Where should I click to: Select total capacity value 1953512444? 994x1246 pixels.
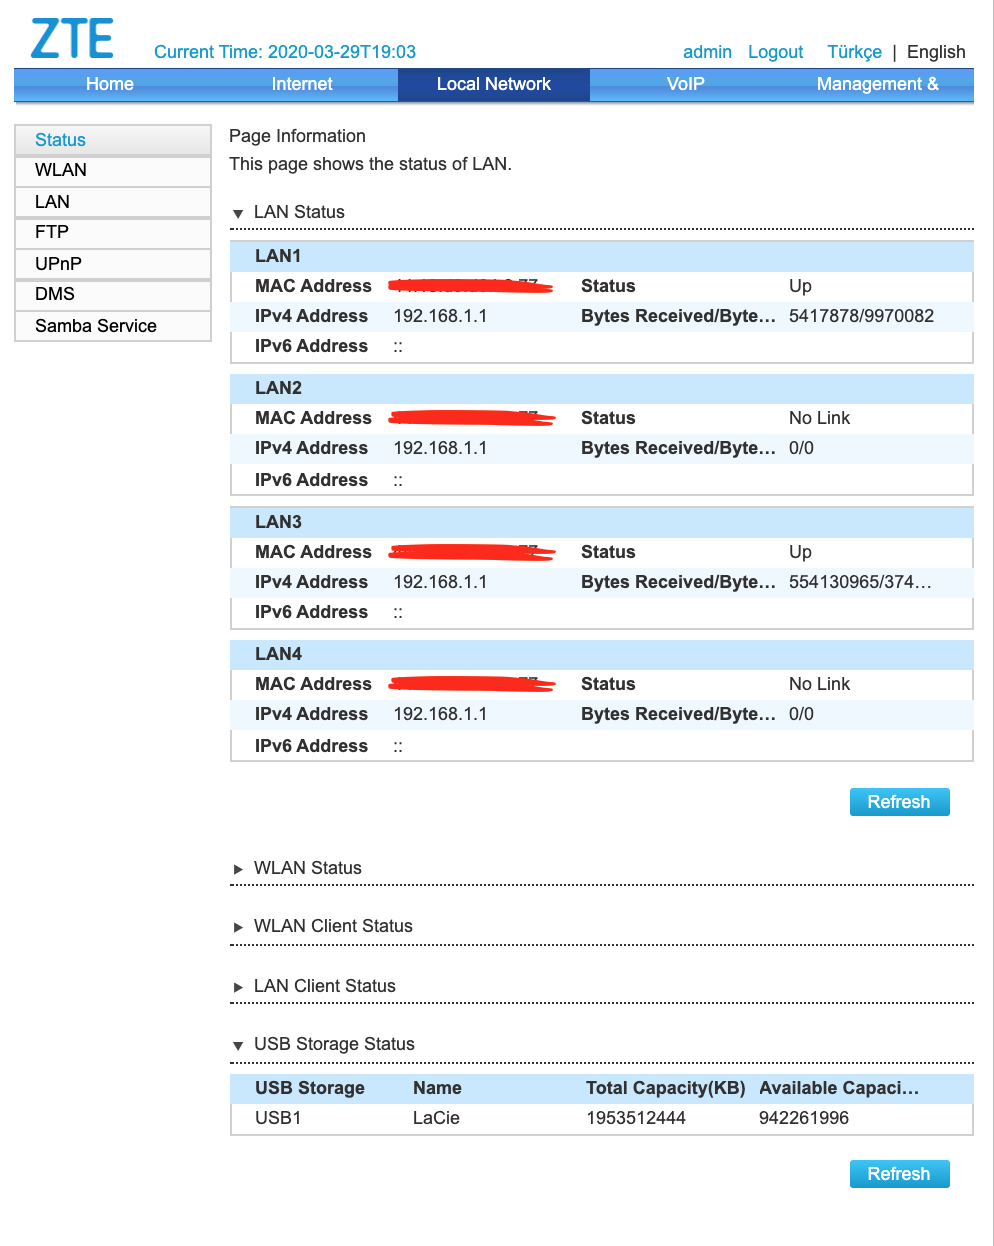(x=636, y=1118)
